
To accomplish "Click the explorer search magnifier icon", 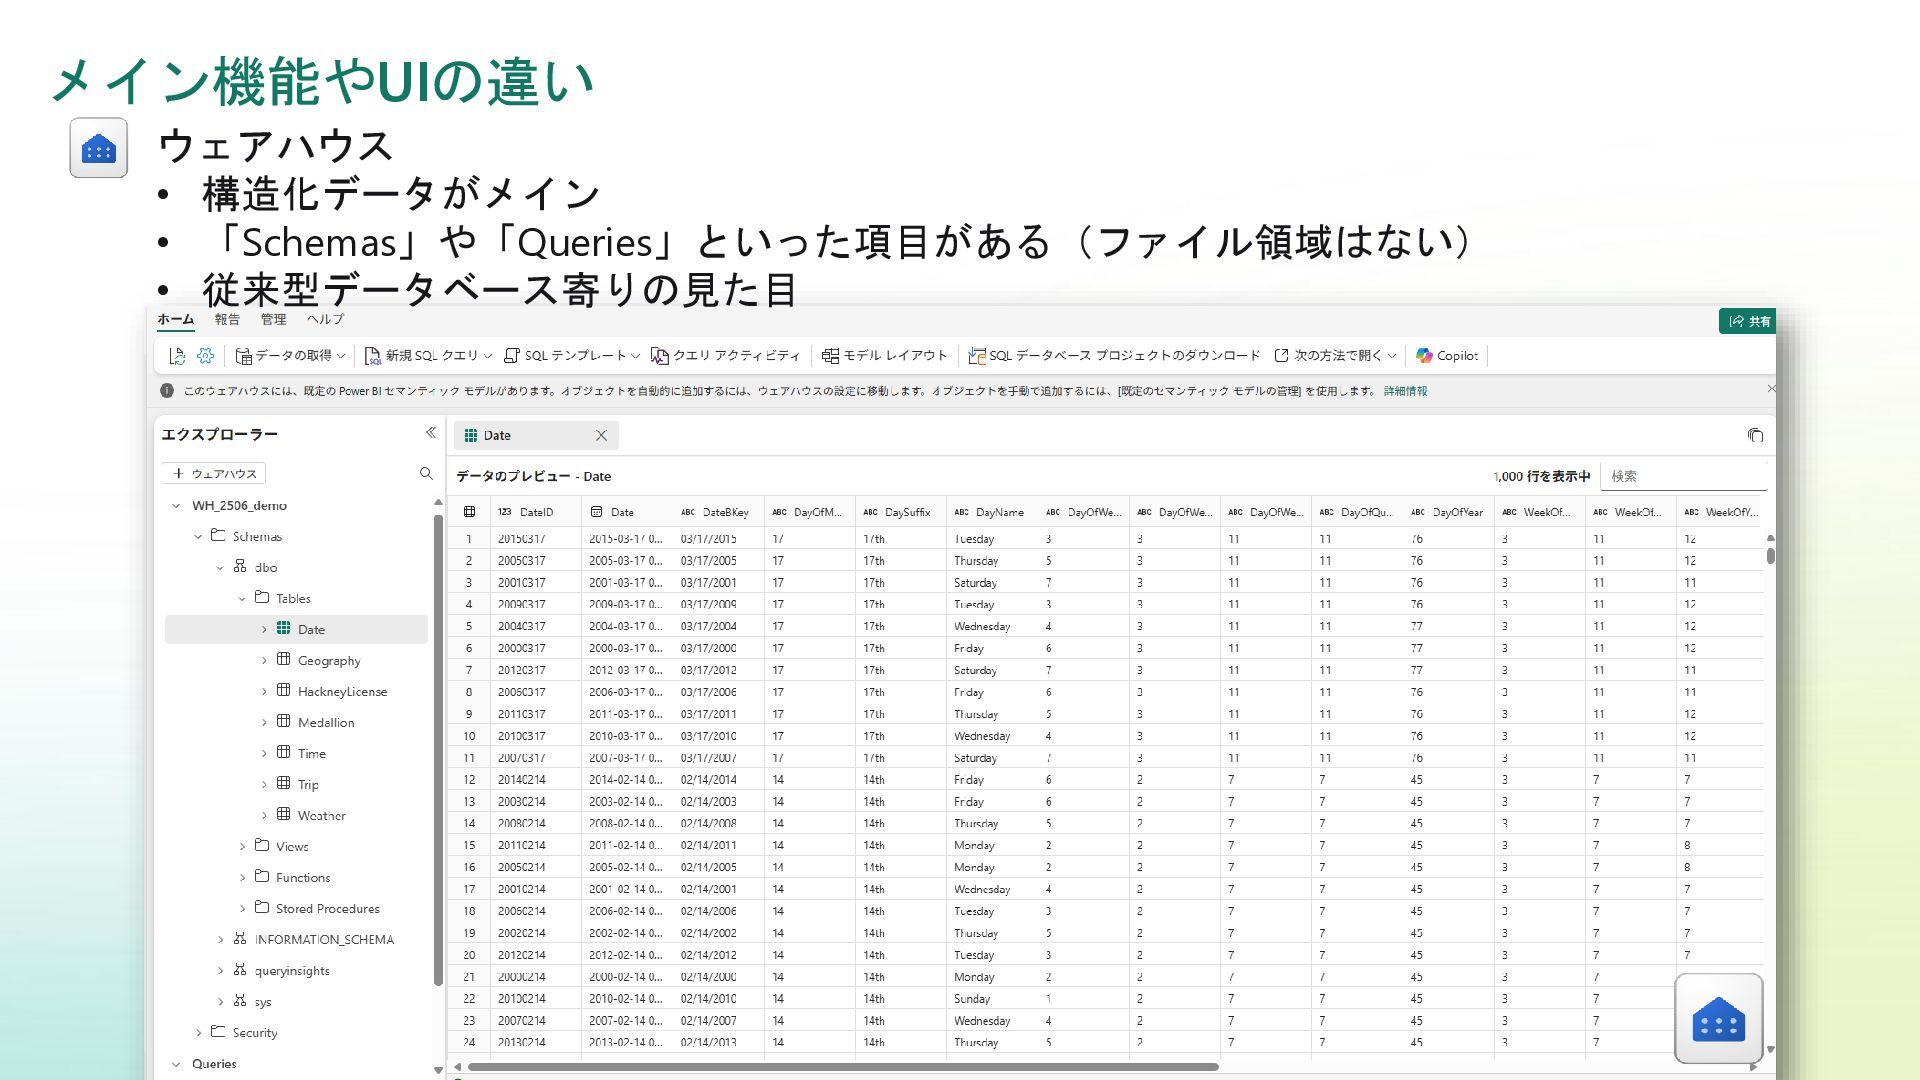I will (x=426, y=473).
